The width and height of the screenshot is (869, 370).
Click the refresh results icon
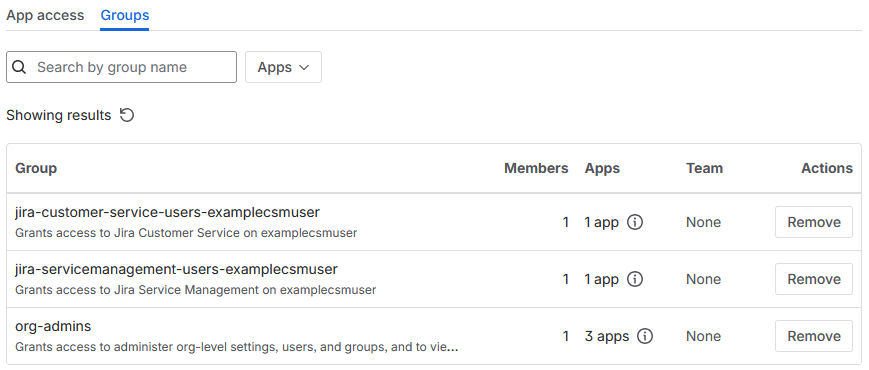click(x=127, y=115)
